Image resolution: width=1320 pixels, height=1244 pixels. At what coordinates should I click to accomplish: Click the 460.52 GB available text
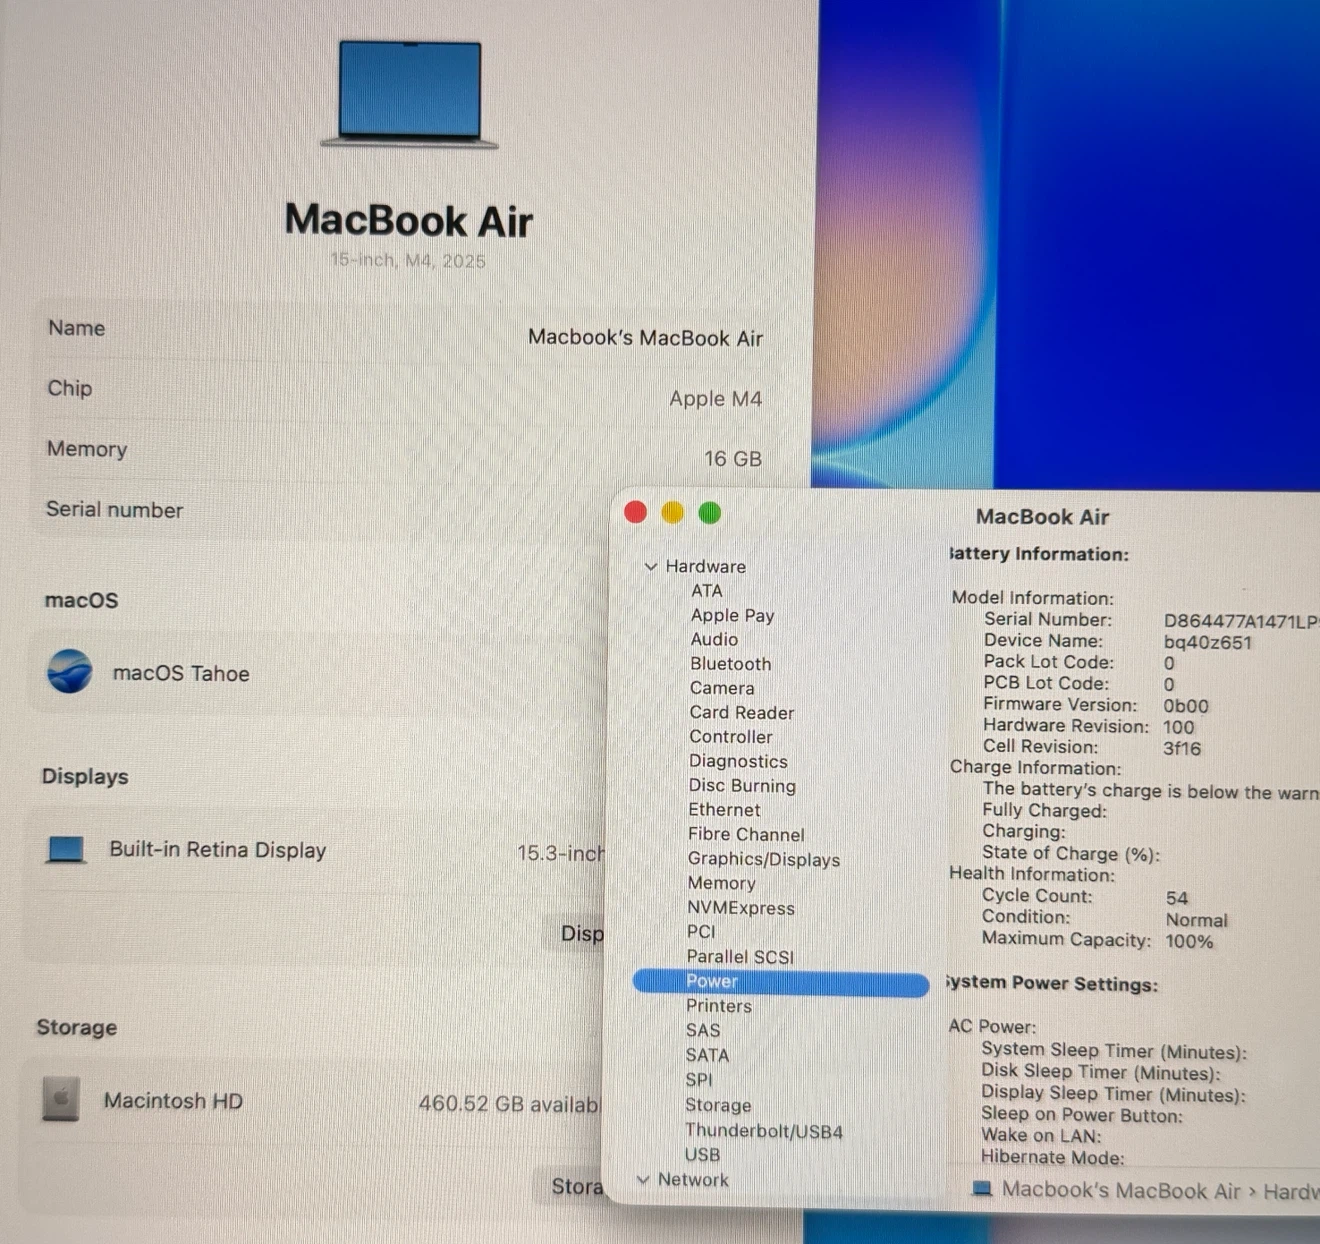(x=509, y=1104)
